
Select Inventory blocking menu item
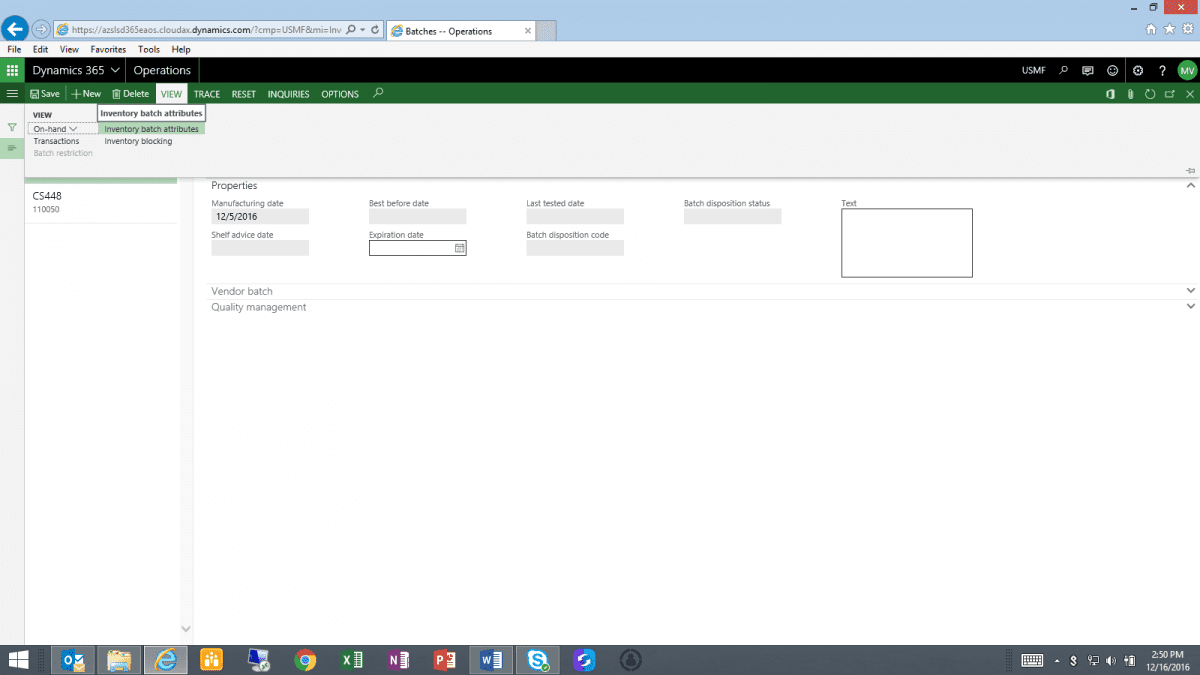tap(138, 141)
